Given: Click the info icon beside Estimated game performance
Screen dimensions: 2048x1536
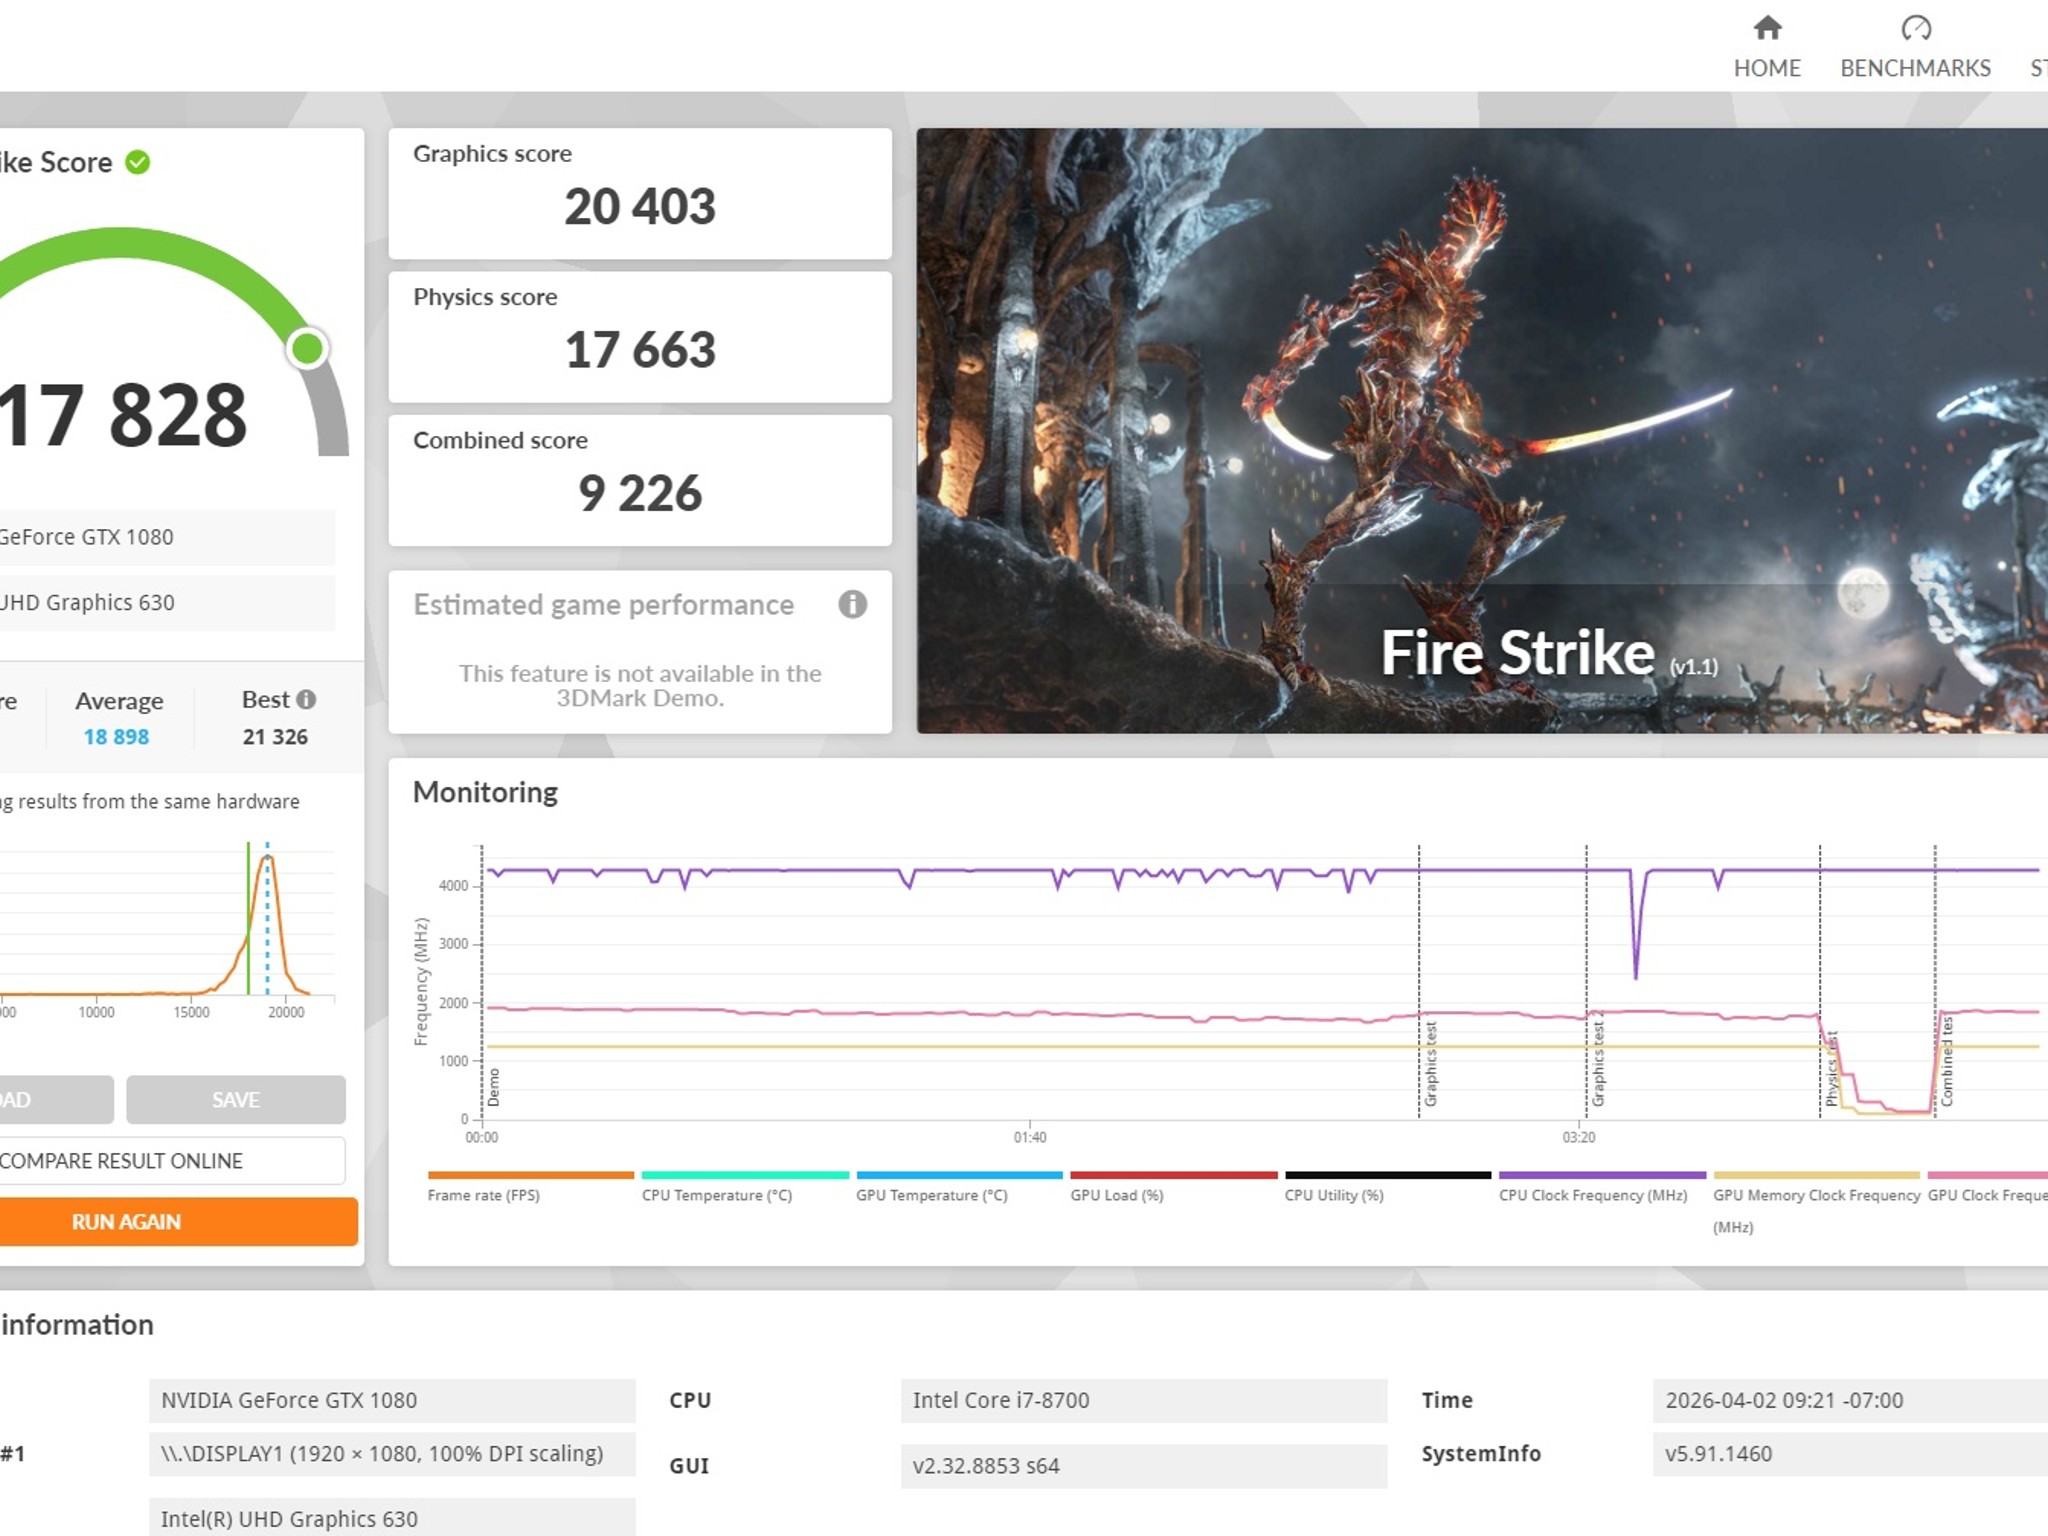Looking at the screenshot, I should [852, 604].
